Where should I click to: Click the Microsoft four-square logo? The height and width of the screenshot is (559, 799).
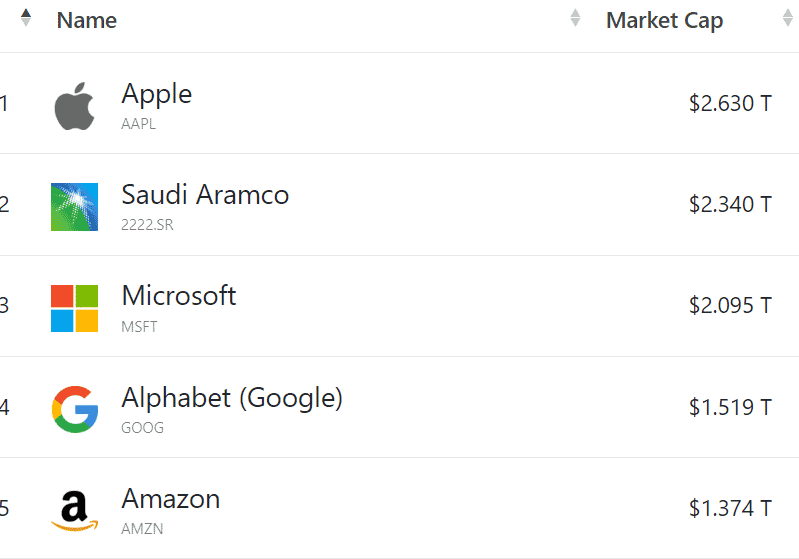tap(74, 308)
